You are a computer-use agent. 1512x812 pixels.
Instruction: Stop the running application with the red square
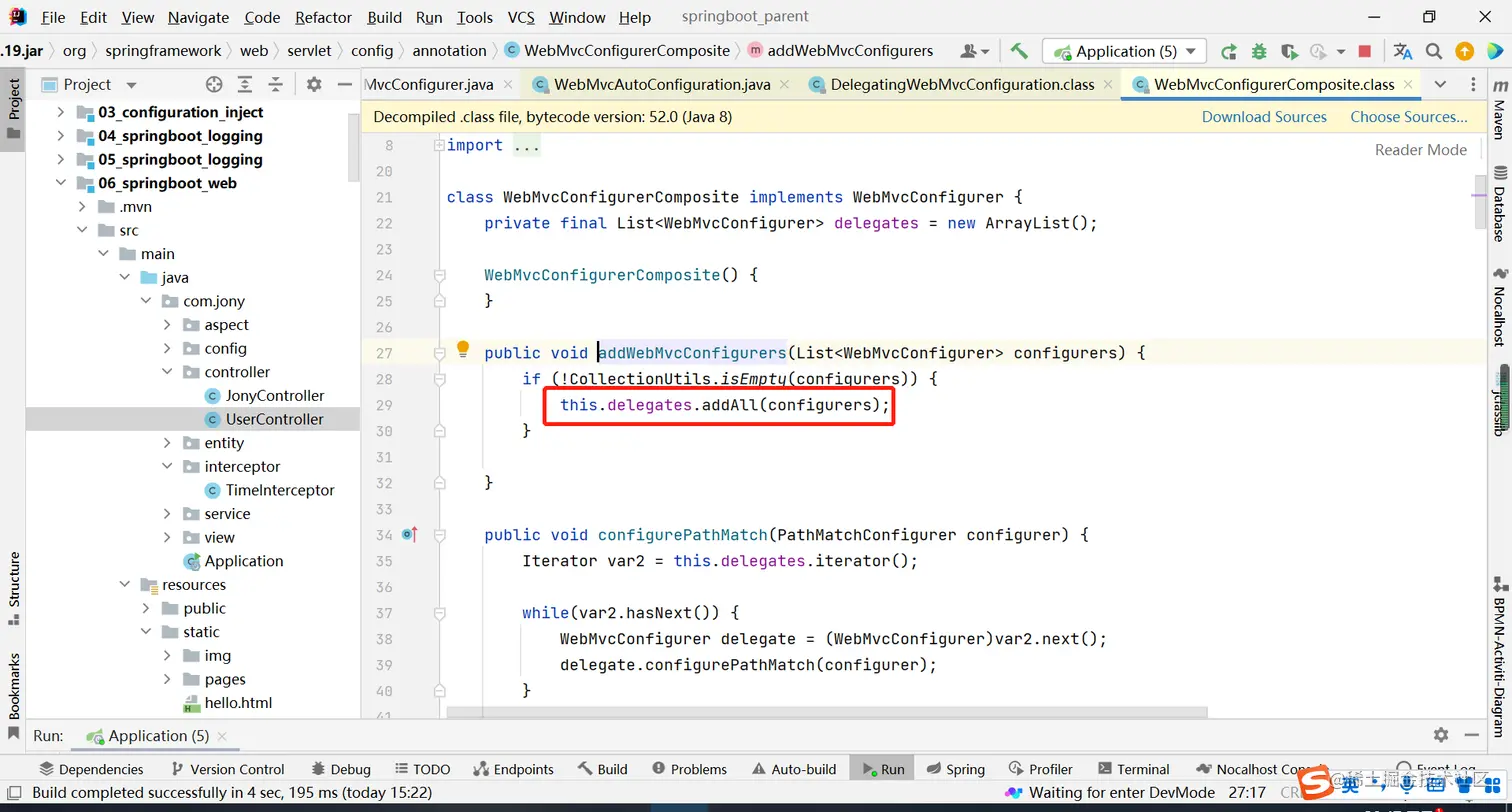click(x=1365, y=51)
